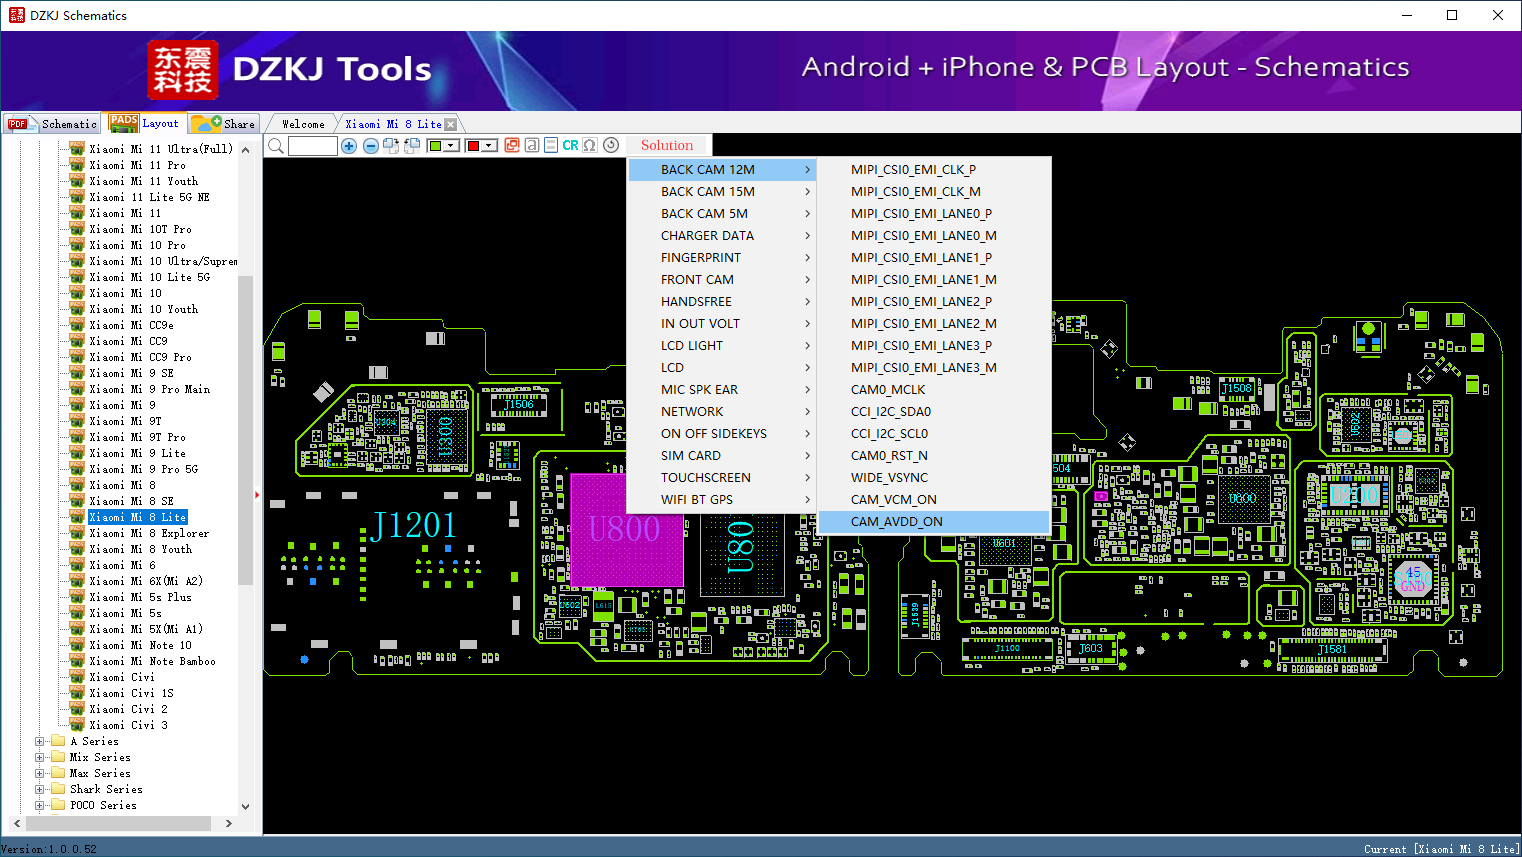Click the Solution button

667,145
